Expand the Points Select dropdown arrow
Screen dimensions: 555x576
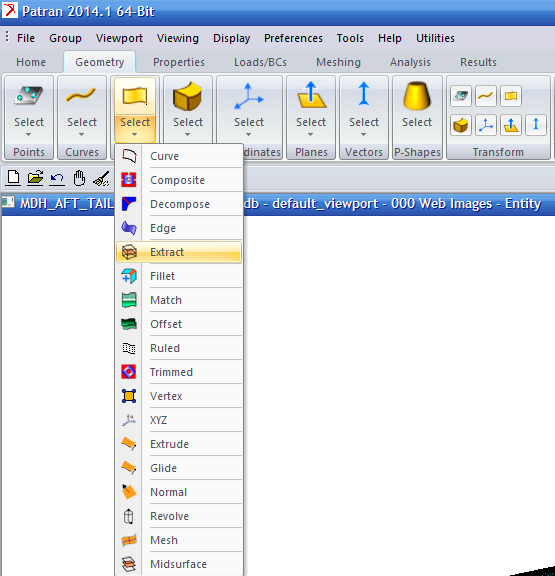[29, 135]
